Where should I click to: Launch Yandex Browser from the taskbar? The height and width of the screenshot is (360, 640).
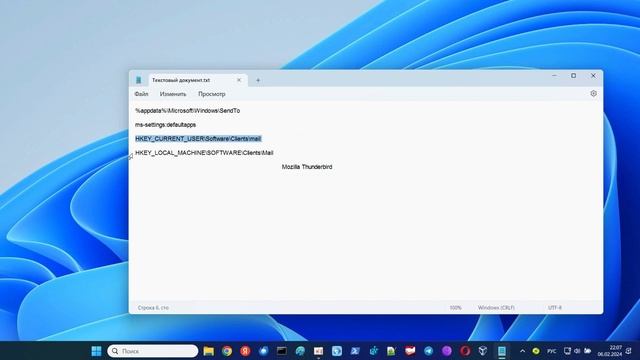click(245, 351)
